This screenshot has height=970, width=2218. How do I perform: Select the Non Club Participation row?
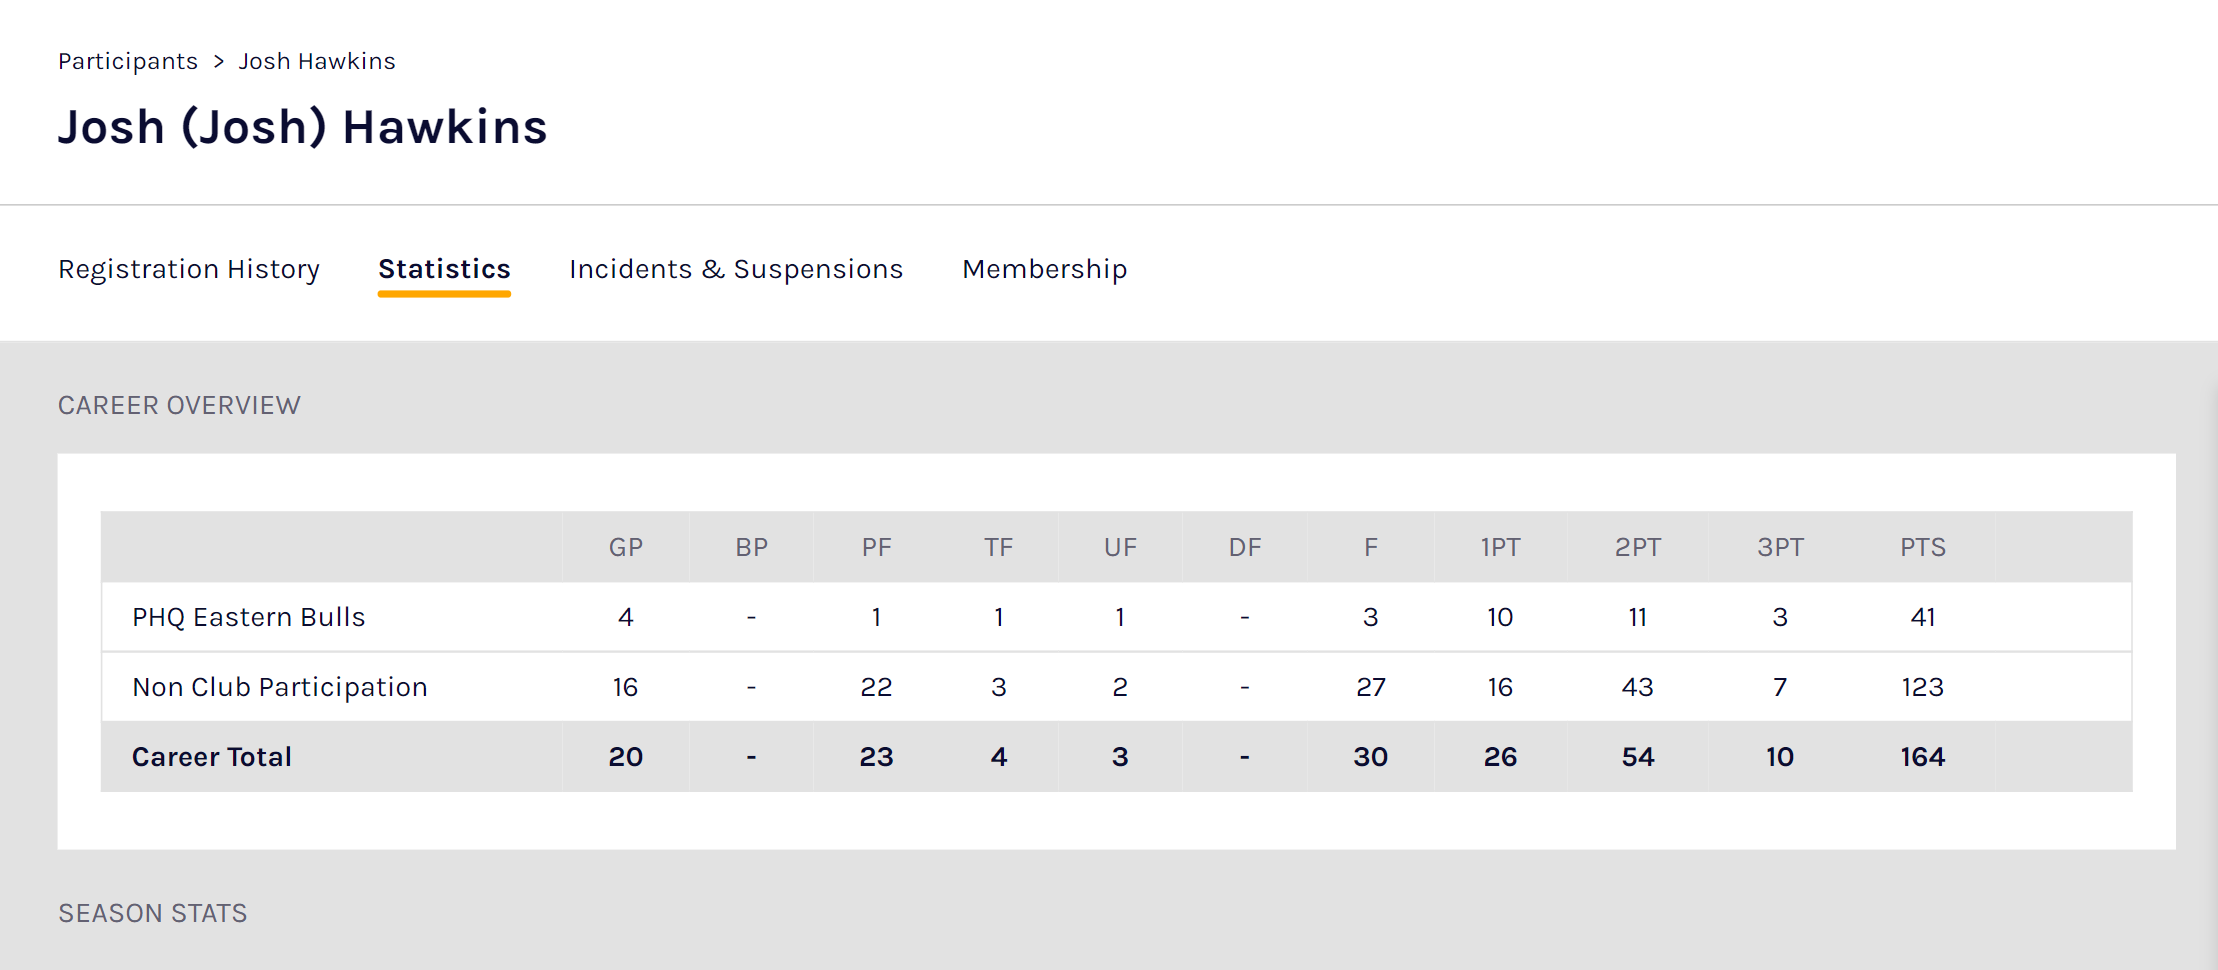[x=280, y=687]
